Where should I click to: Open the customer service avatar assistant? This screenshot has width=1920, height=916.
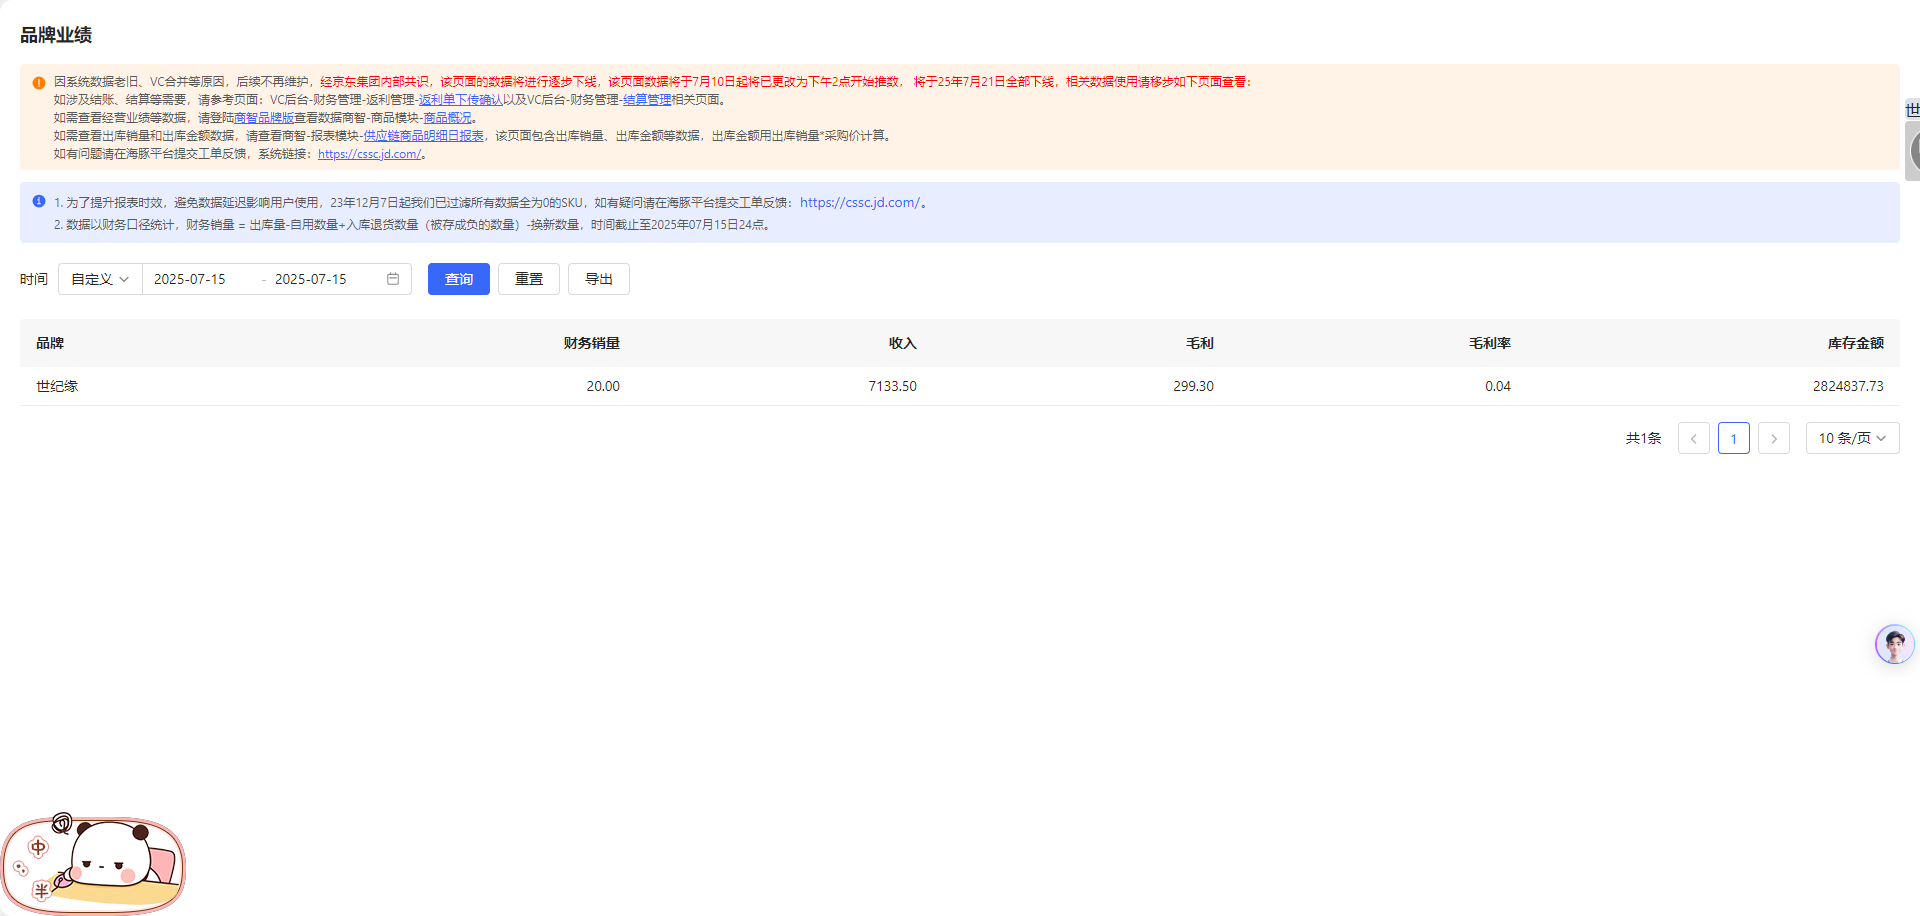pyautogui.click(x=1894, y=645)
